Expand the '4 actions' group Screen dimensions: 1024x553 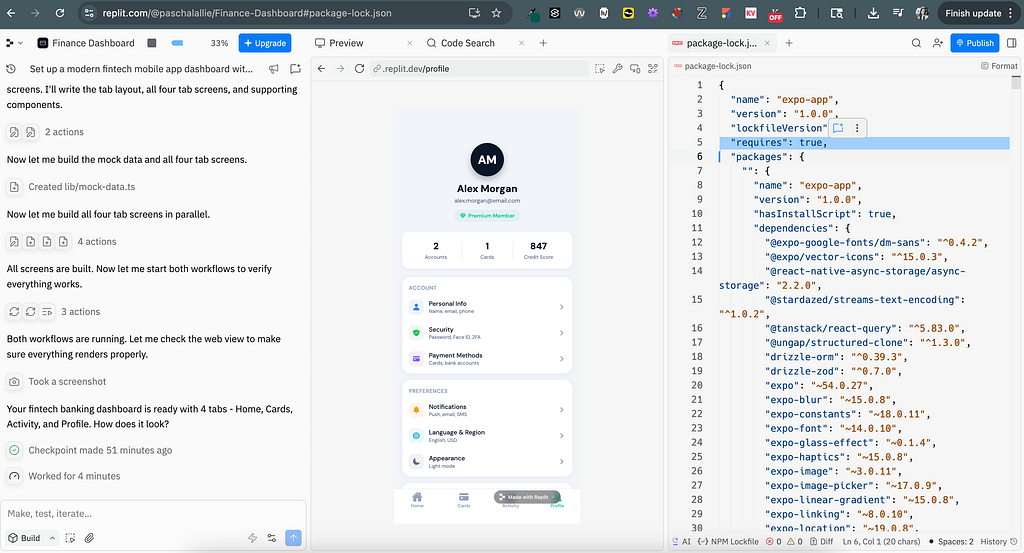click(61, 242)
